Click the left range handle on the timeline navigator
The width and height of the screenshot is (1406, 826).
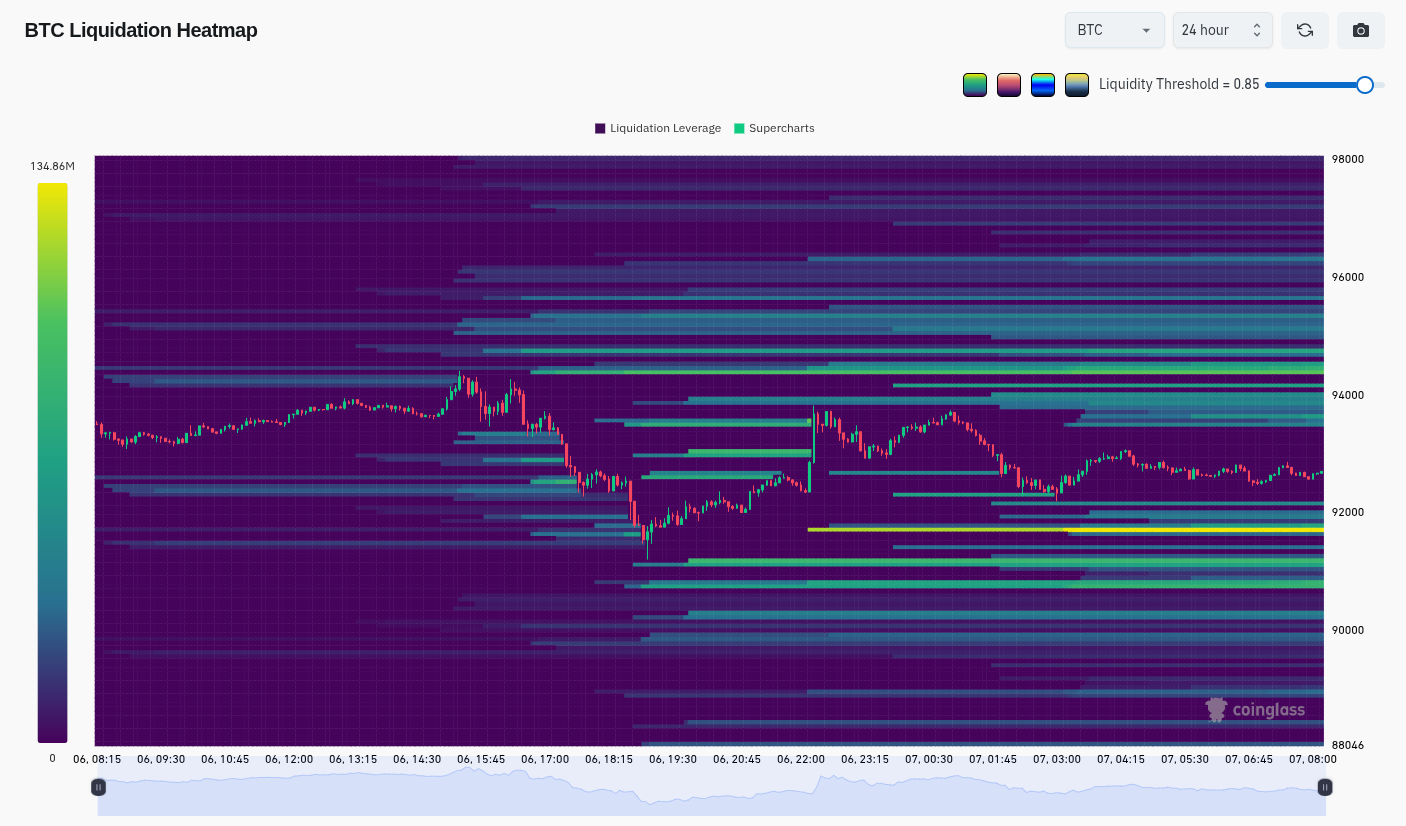98,787
